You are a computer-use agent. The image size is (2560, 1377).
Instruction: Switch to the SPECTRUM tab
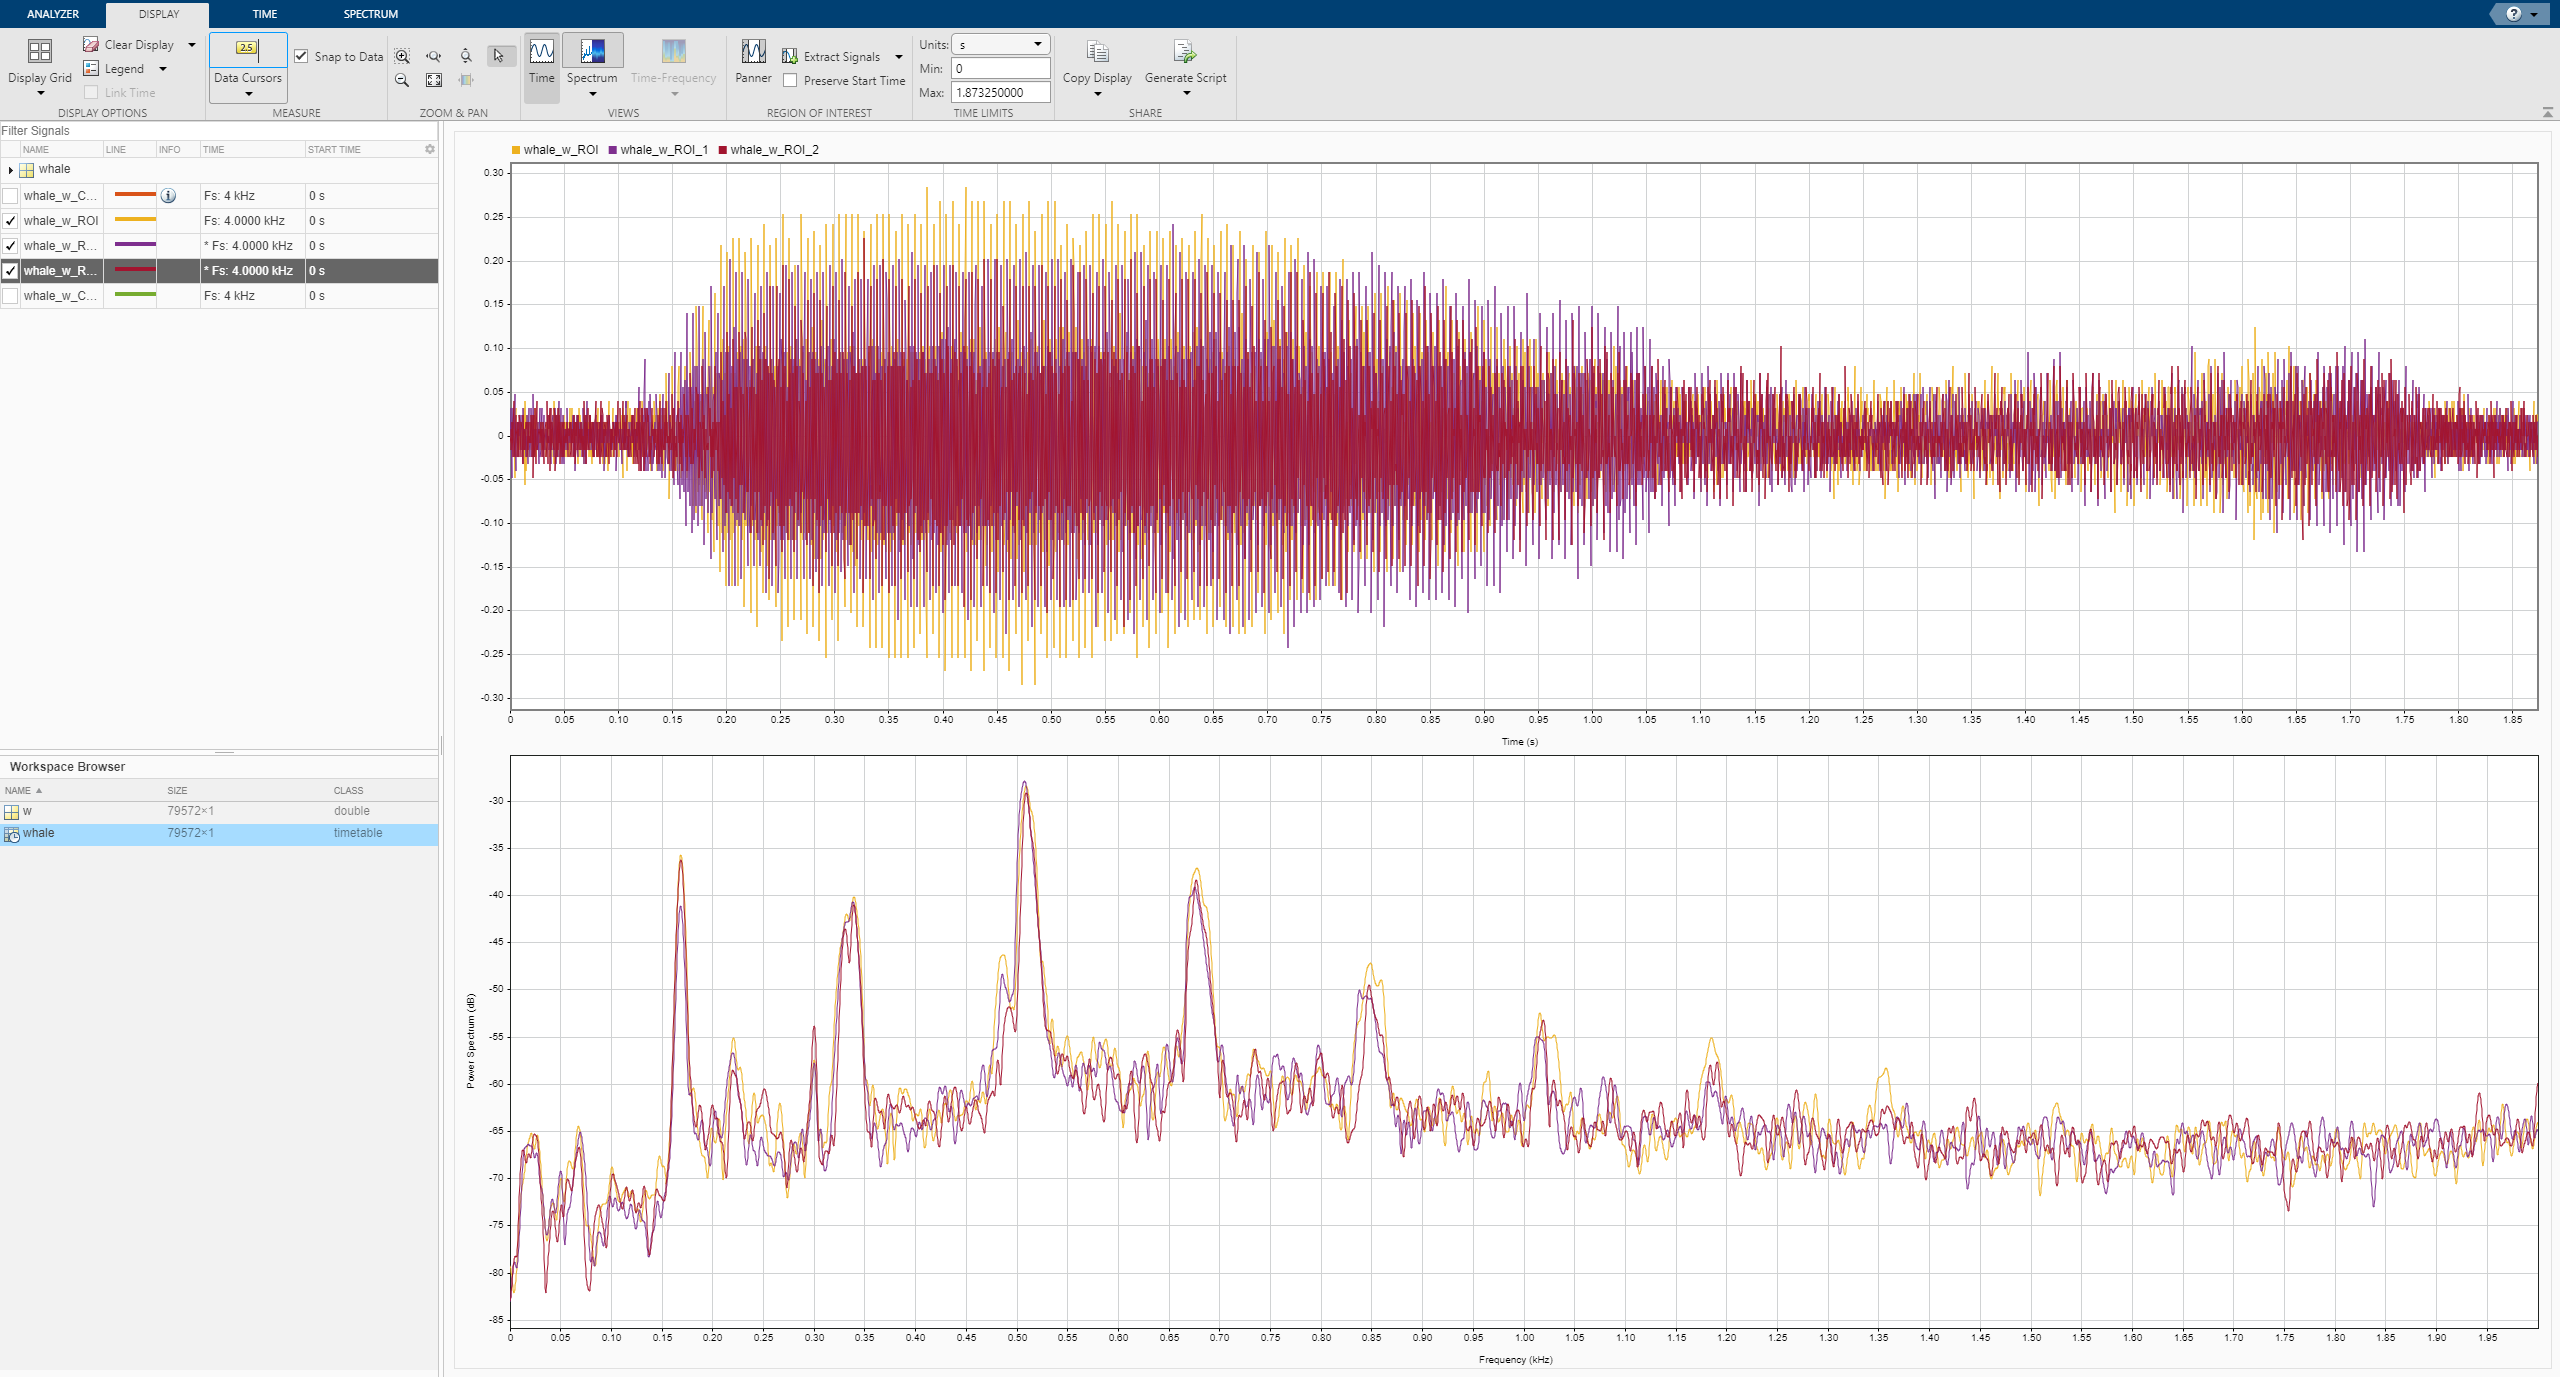click(x=370, y=14)
